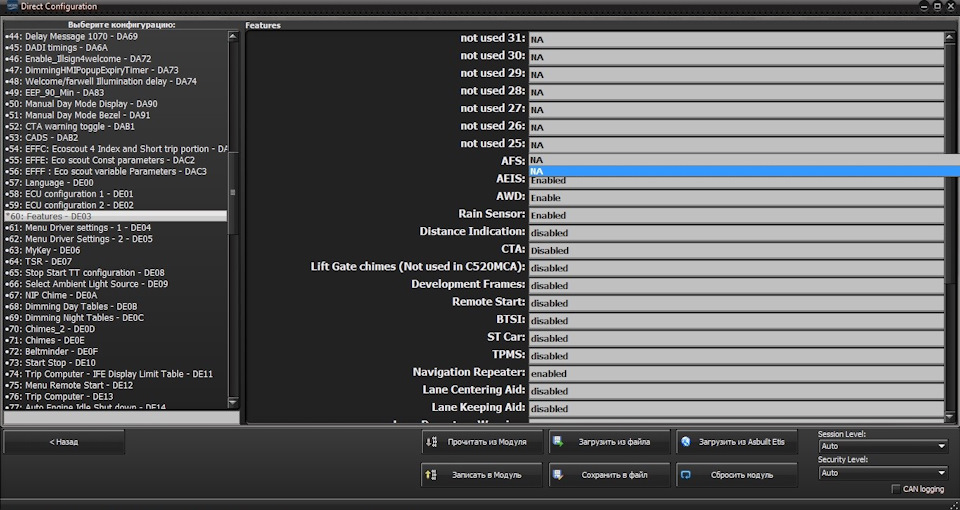The image size is (960, 510).
Task: Select 61: Menu Driver settings - 1
Action: click(x=116, y=228)
